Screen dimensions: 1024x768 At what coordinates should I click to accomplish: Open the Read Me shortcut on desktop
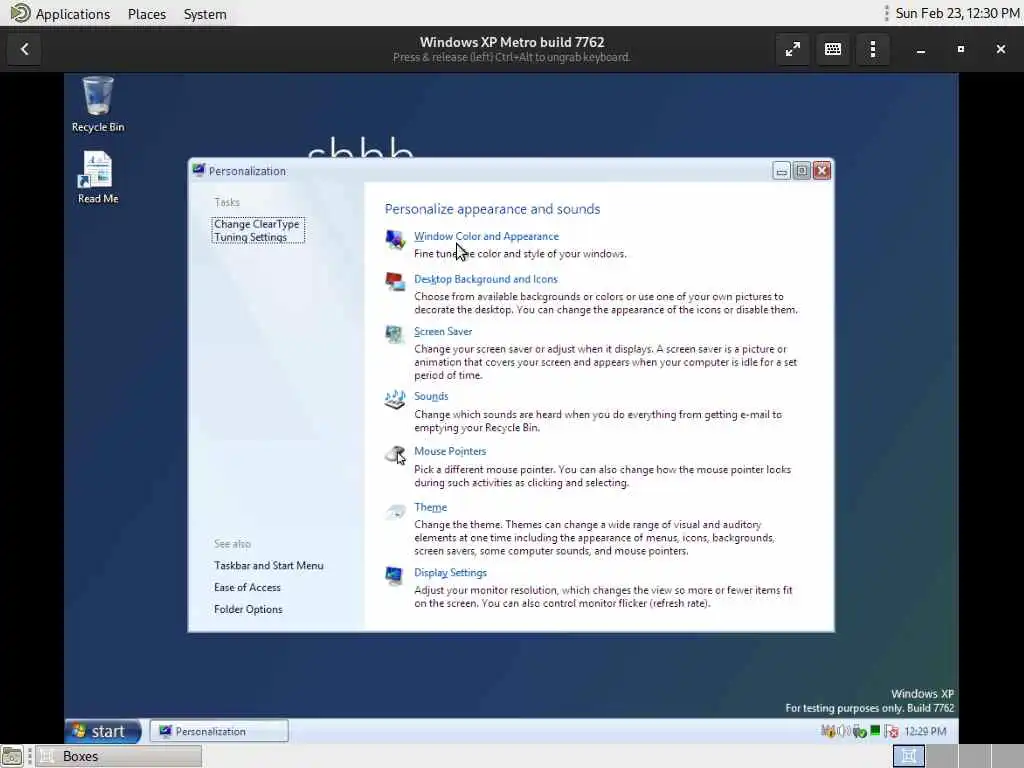(x=98, y=178)
